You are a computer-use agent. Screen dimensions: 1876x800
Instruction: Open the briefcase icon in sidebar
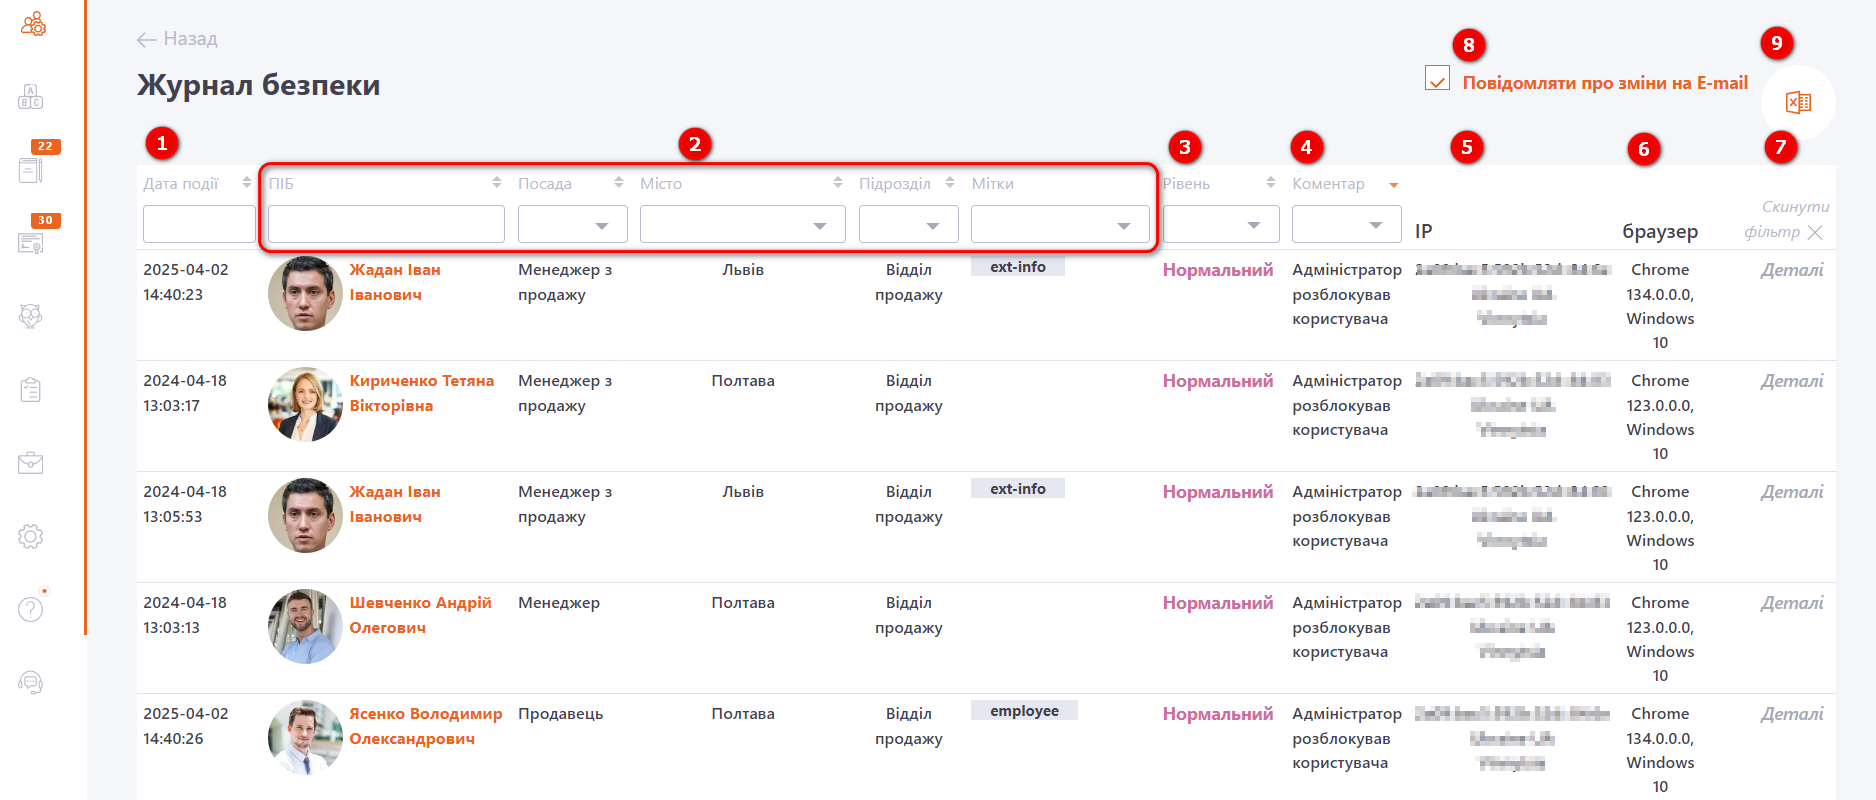[x=31, y=463]
